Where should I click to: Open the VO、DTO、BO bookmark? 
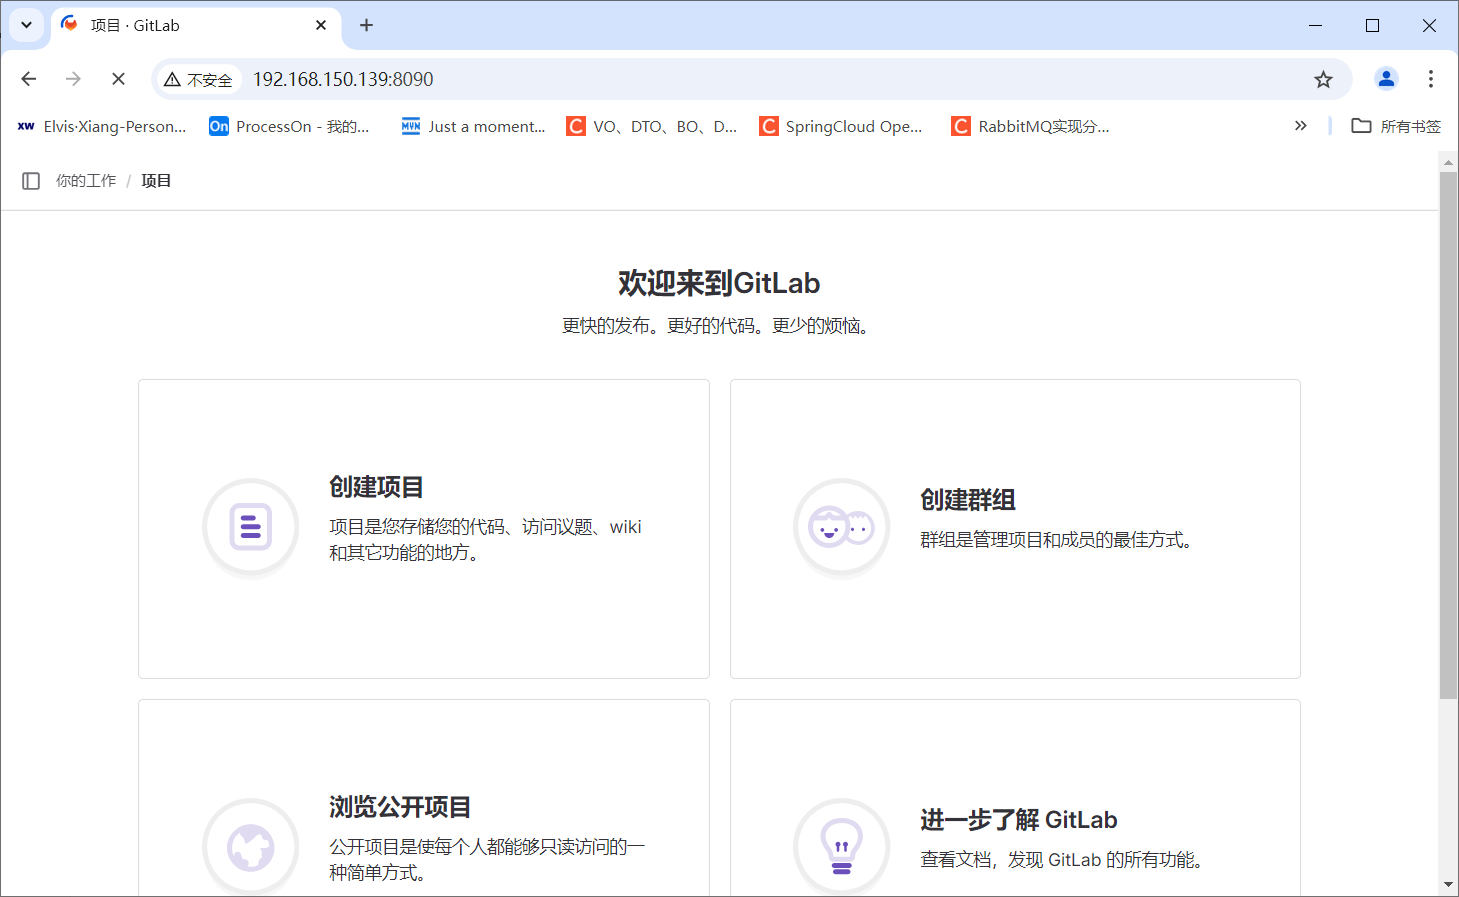652,126
